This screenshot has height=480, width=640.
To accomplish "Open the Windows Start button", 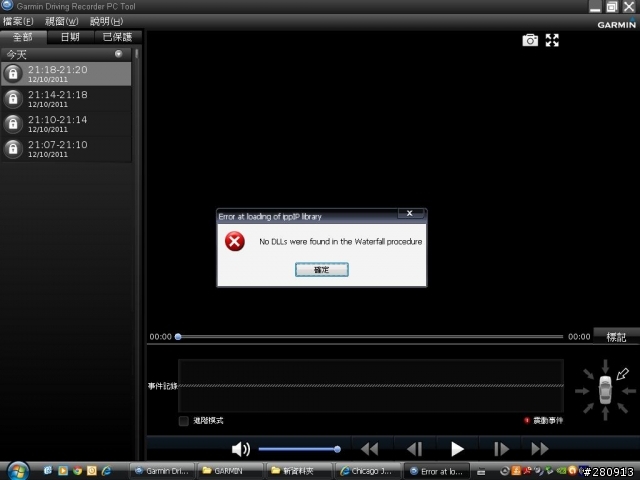I will coord(18,471).
